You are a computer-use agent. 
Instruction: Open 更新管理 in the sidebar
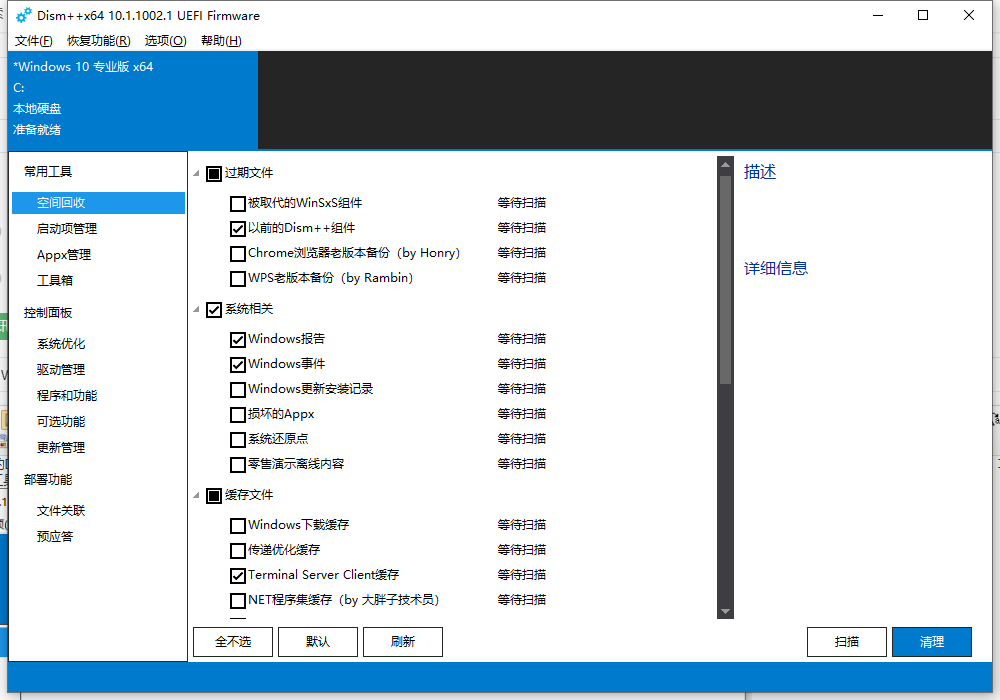pos(61,448)
